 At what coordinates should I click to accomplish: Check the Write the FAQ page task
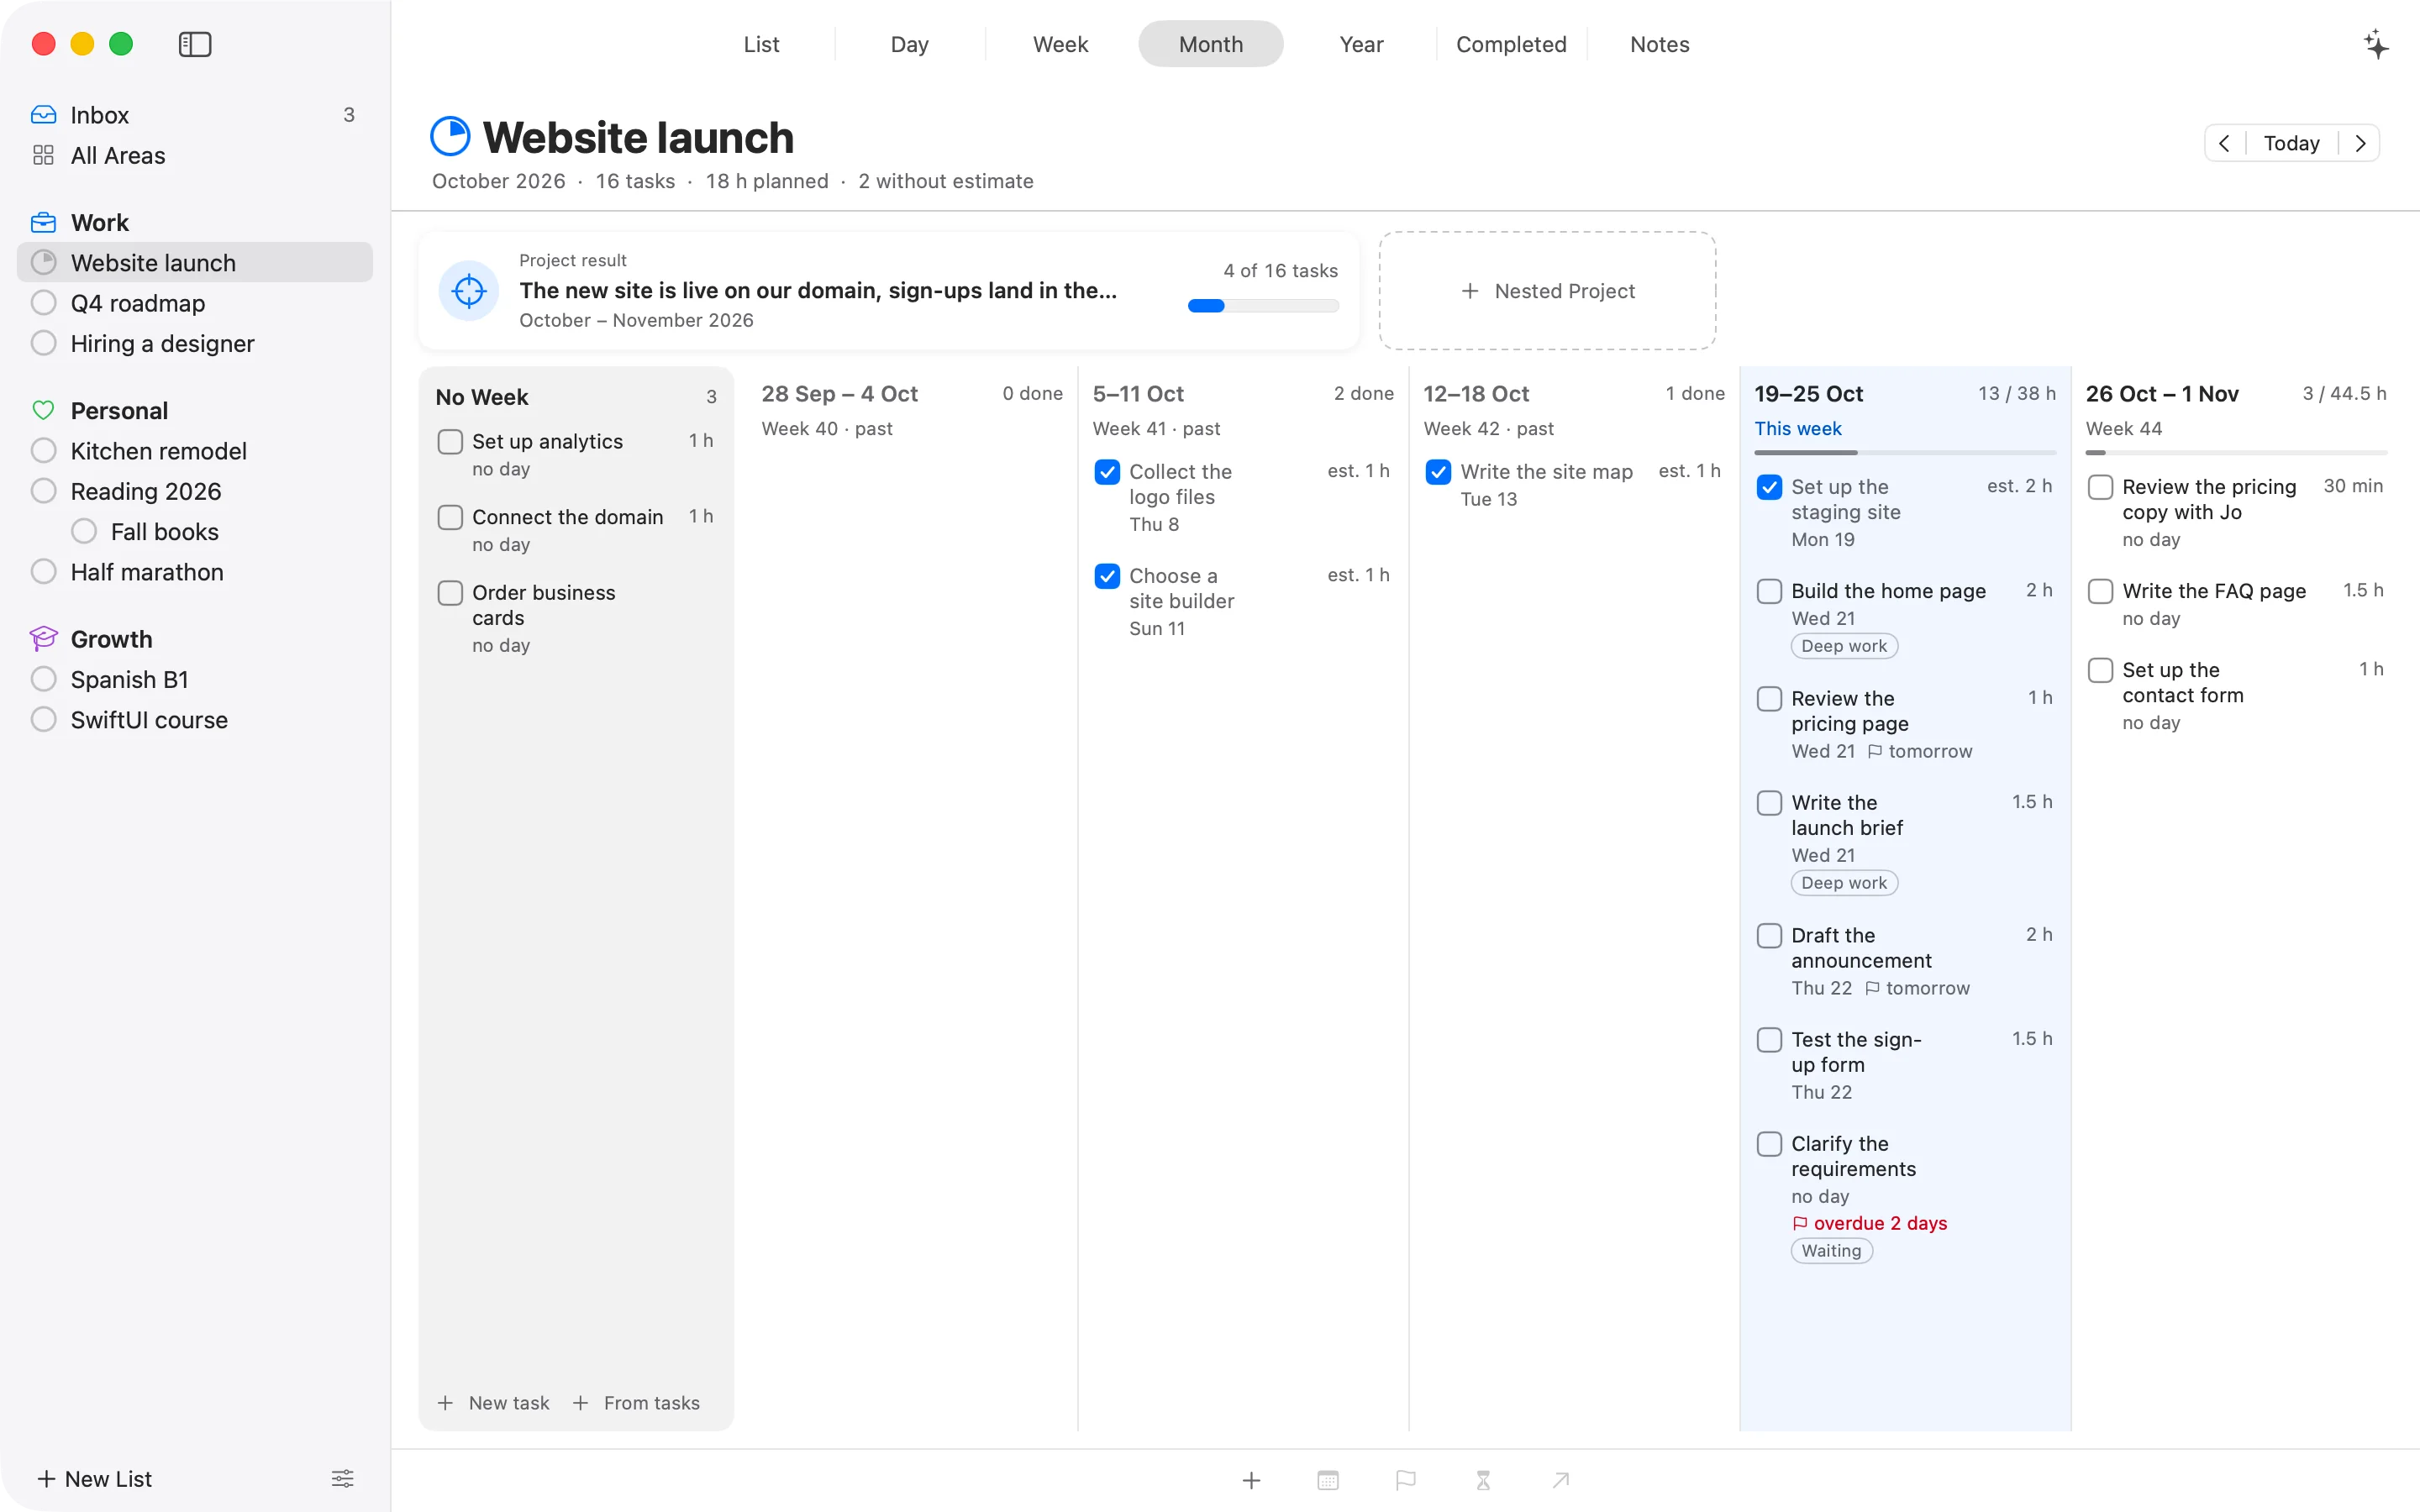(x=2100, y=591)
